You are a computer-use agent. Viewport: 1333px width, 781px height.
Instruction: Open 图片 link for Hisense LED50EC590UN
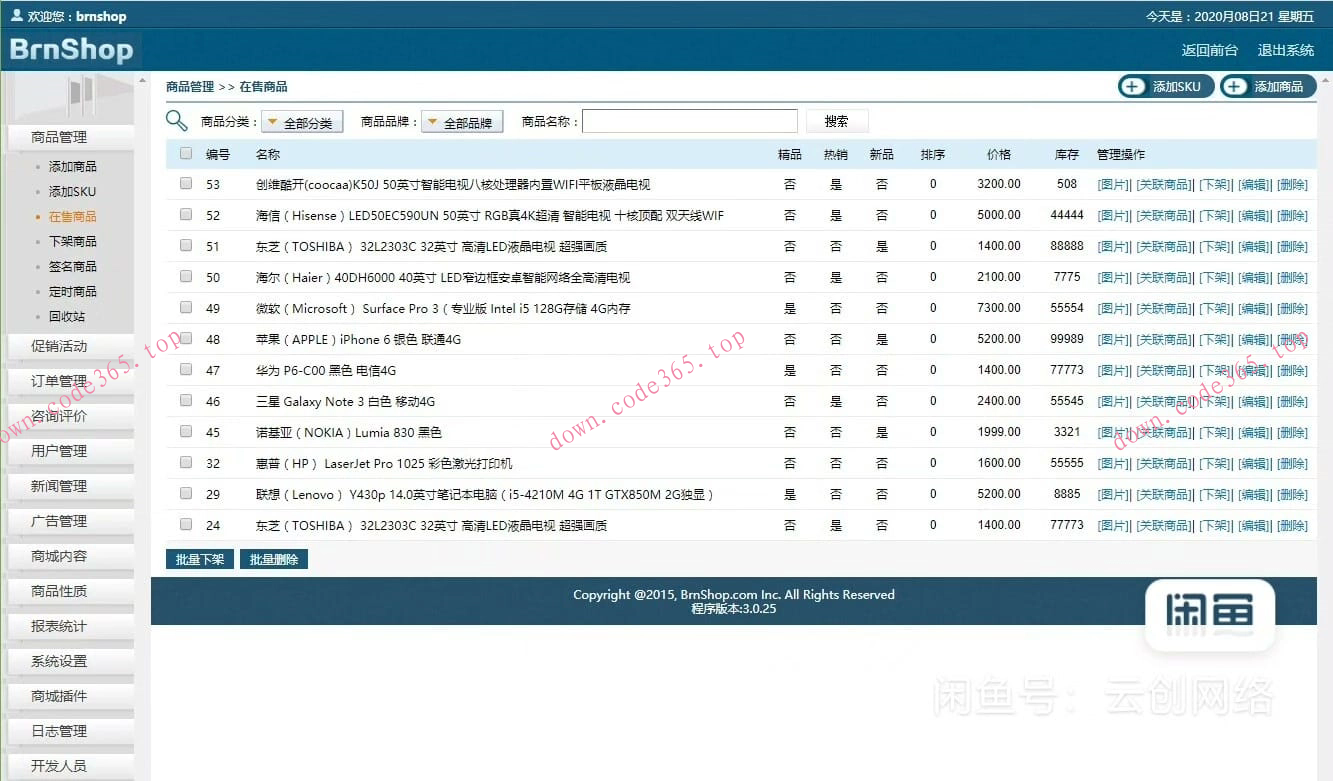[1113, 215]
